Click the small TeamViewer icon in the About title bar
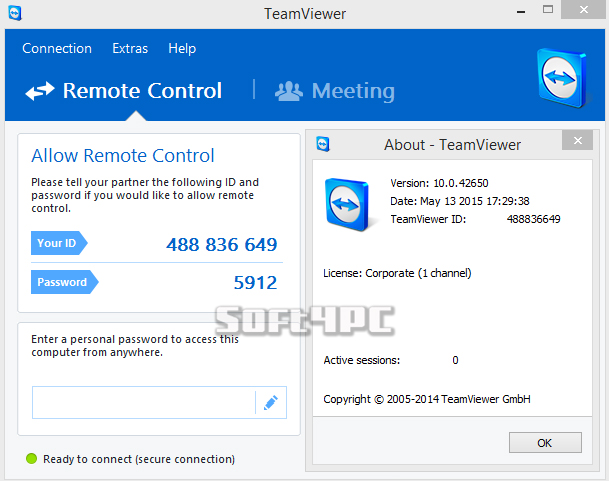609x481 pixels. pyautogui.click(x=323, y=144)
